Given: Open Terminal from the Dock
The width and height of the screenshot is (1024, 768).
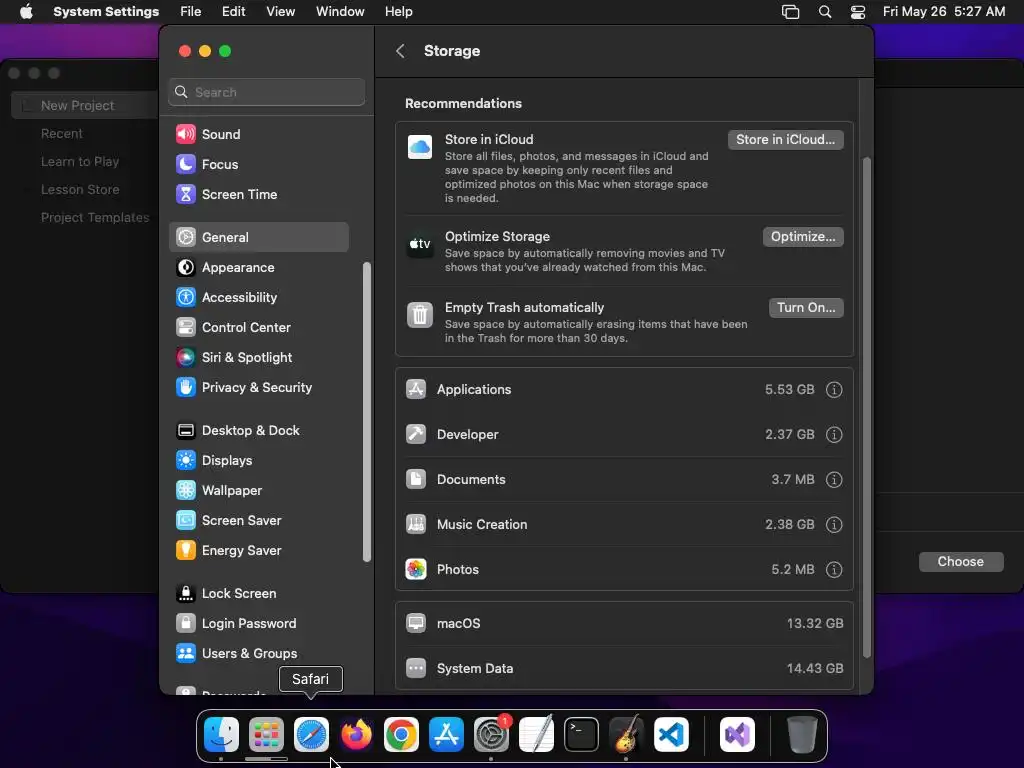Looking at the screenshot, I should click(x=581, y=735).
